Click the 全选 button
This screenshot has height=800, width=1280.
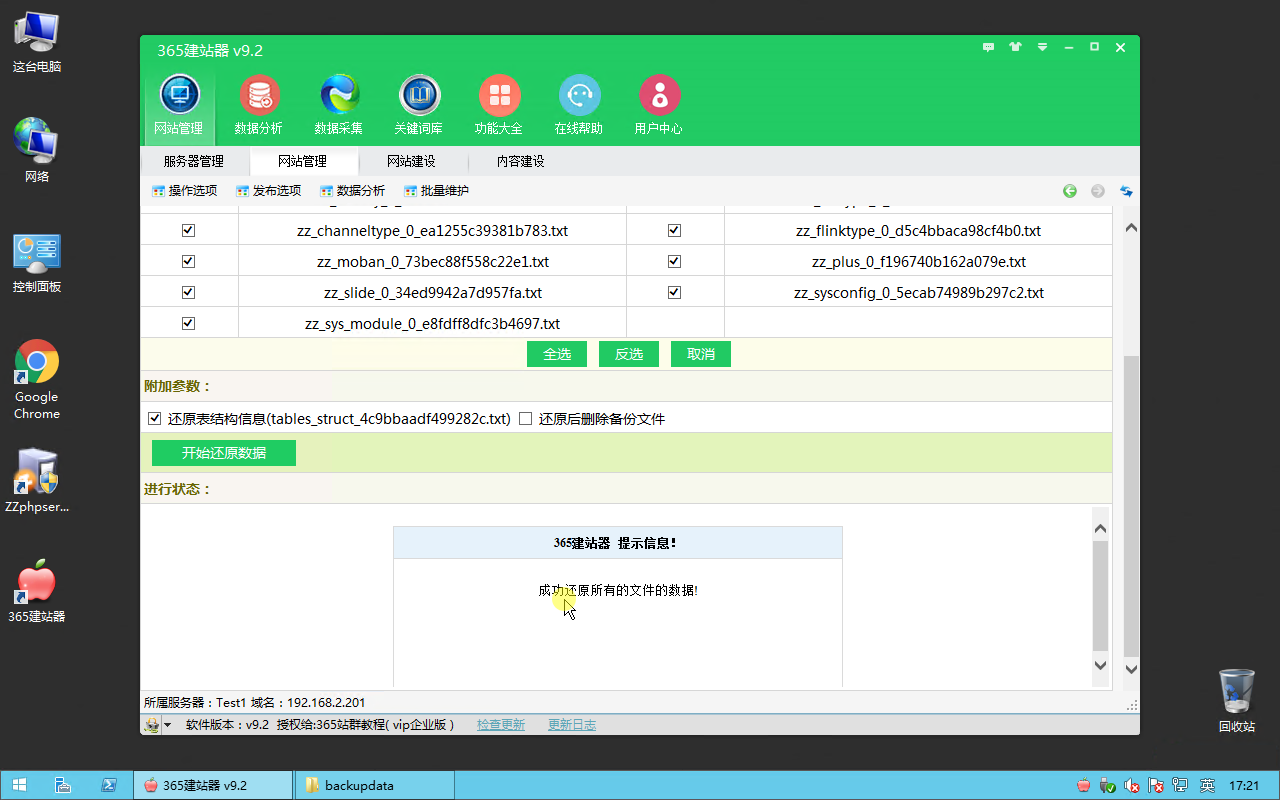click(x=557, y=354)
